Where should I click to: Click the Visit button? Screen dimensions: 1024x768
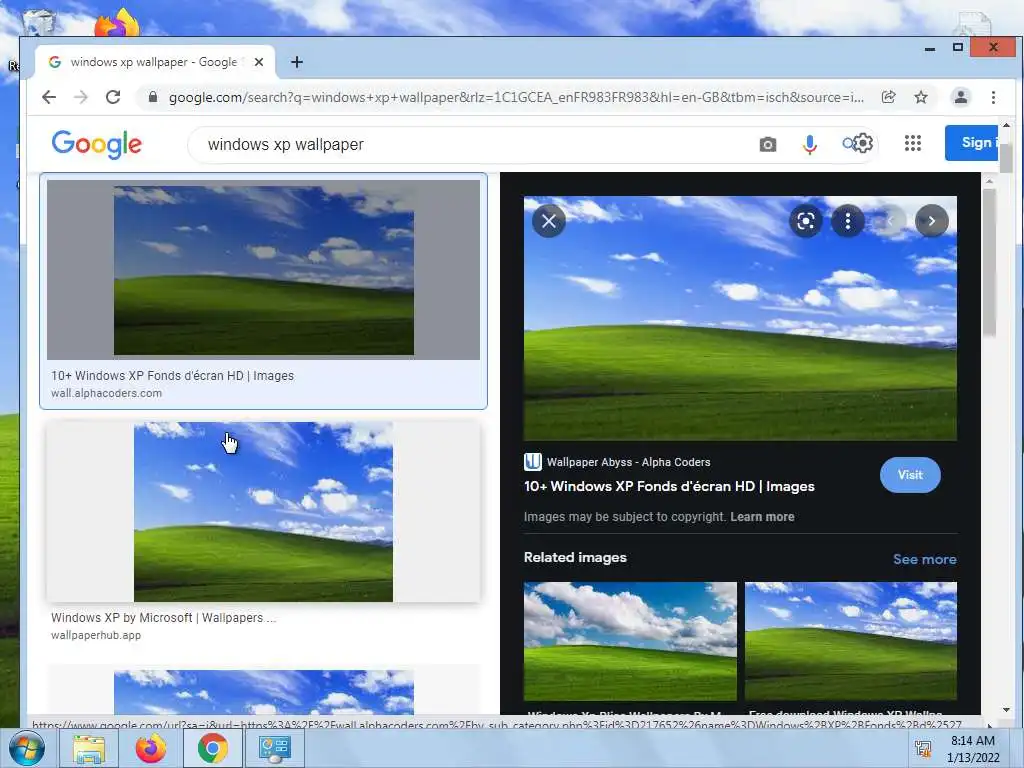[910, 475]
